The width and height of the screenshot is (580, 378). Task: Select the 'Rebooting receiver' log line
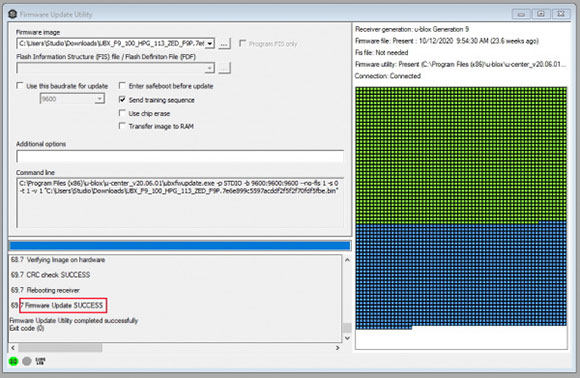click(45, 290)
